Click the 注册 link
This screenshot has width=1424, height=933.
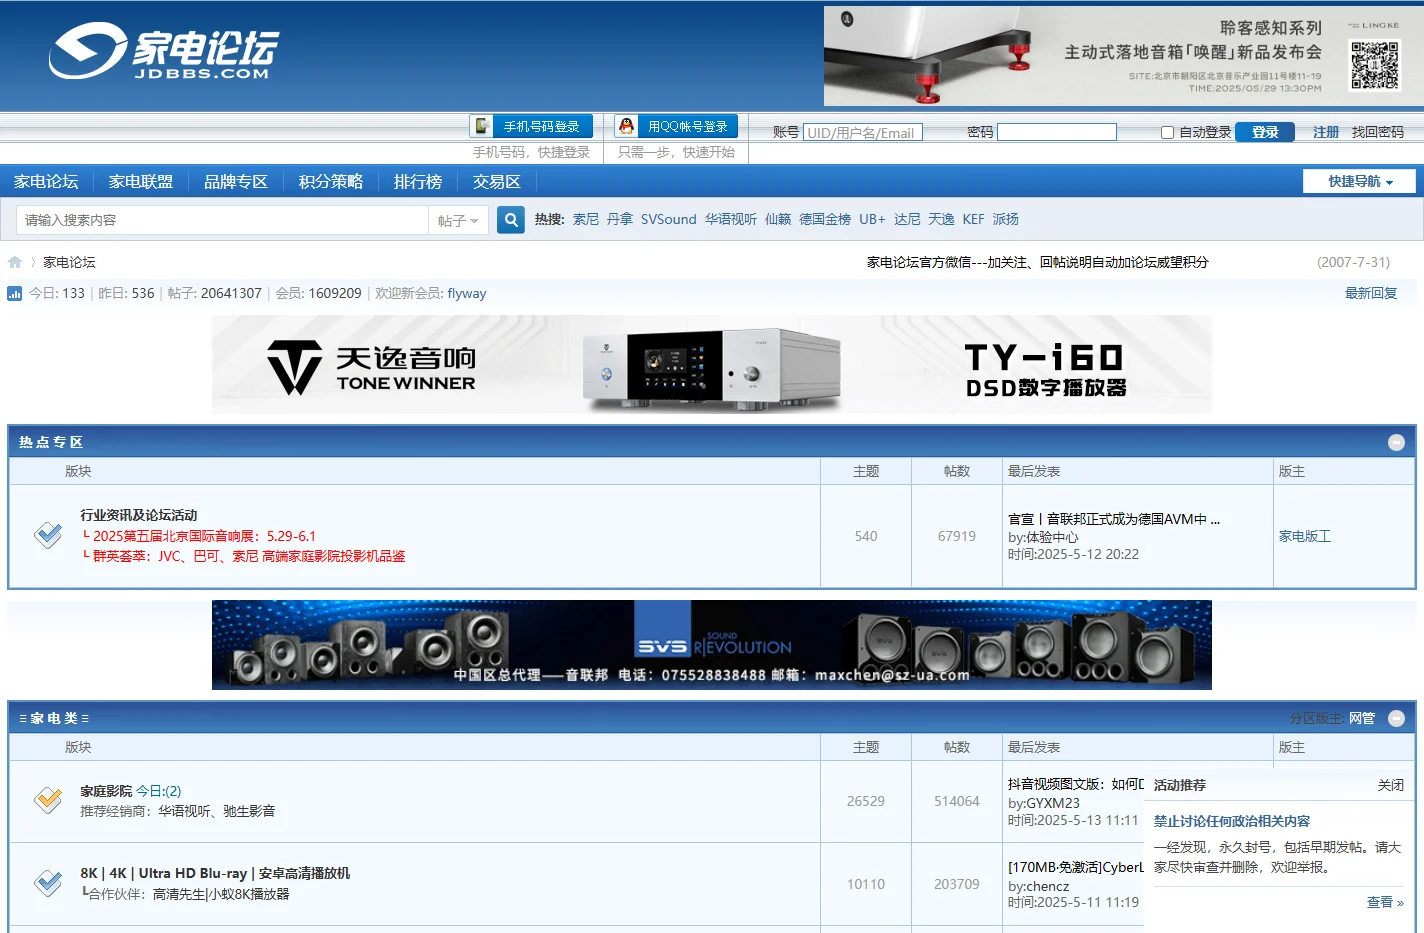coord(1326,132)
